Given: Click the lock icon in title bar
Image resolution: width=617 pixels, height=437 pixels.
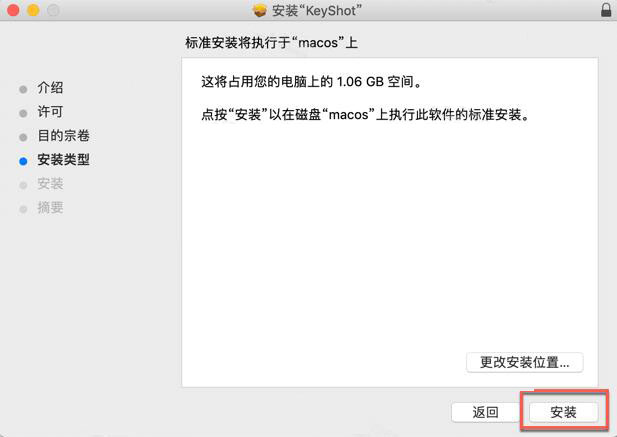Looking at the screenshot, I should tap(606, 10).
